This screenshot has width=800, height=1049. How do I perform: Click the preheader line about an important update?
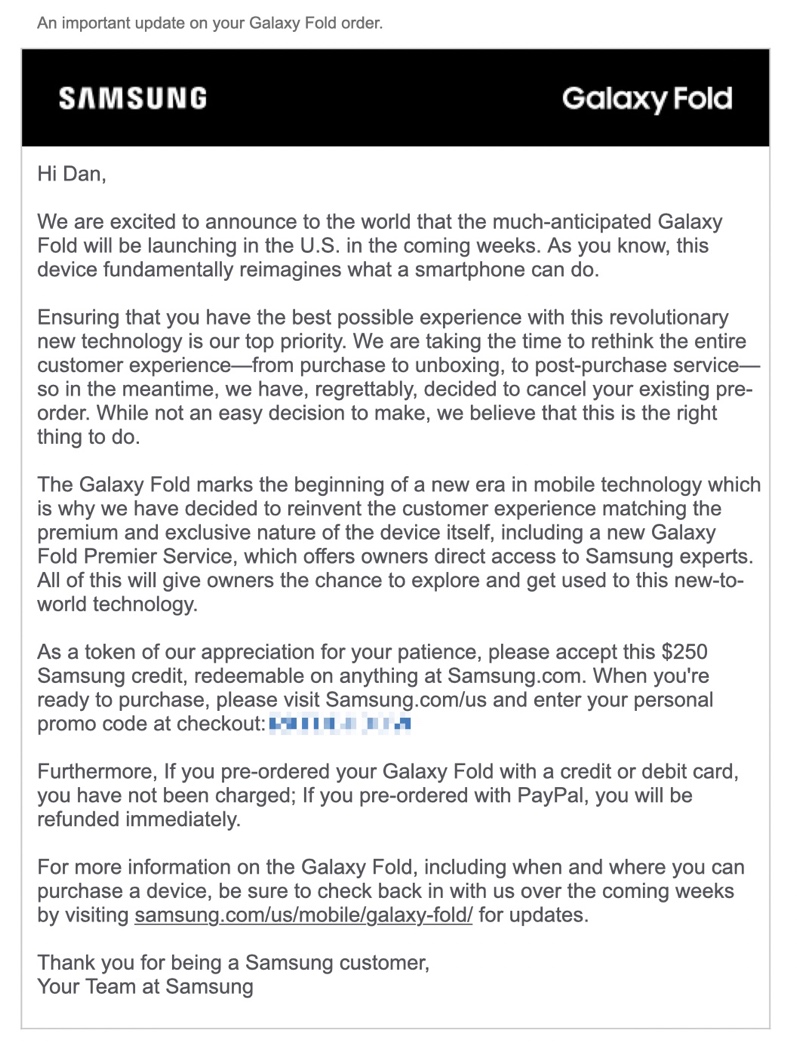point(209,22)
